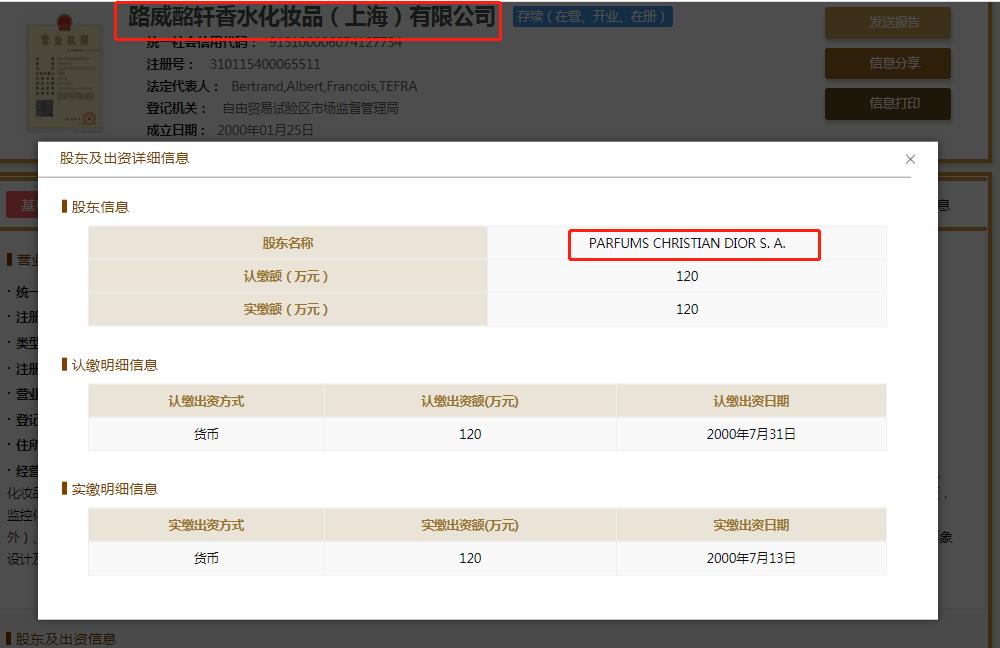Close the 股东及出资详细信息 dialog
This screenshot has height=648, width=1000.
[910, 159]
